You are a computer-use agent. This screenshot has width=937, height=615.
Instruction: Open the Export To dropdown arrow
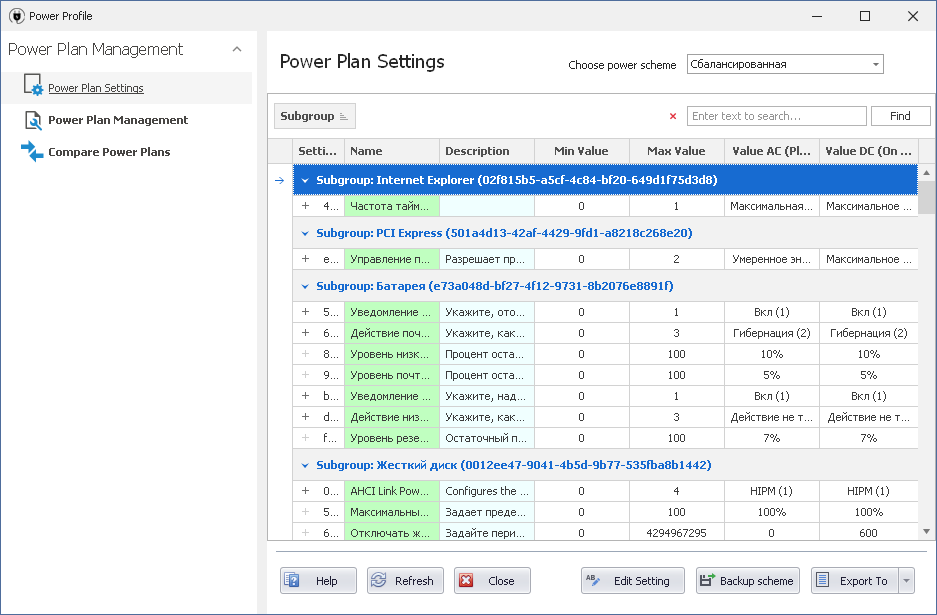click(x=906, y=581)
